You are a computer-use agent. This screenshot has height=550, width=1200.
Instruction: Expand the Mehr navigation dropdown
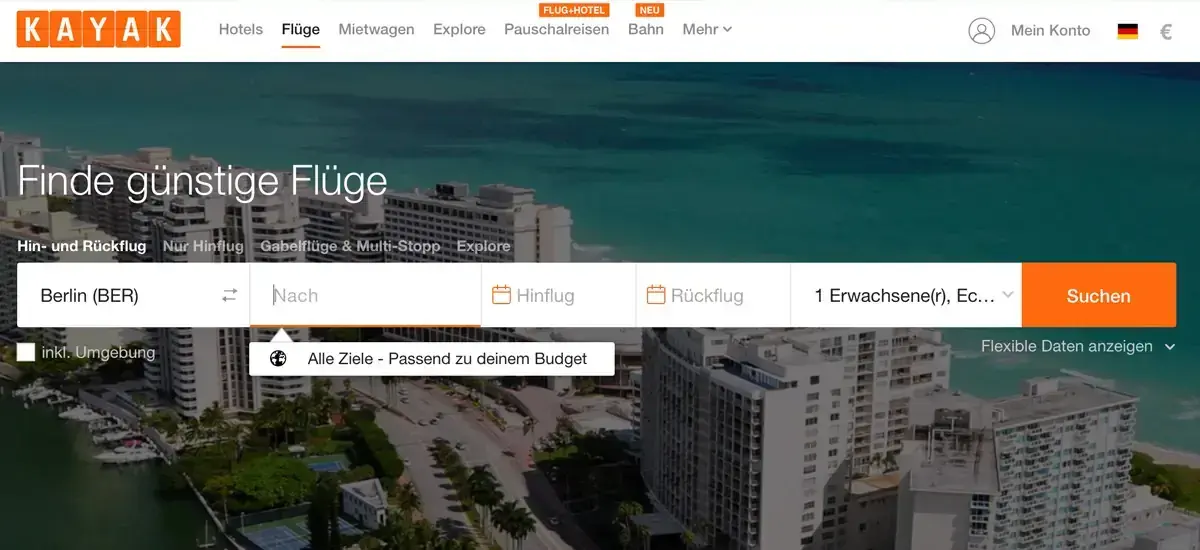707,29
